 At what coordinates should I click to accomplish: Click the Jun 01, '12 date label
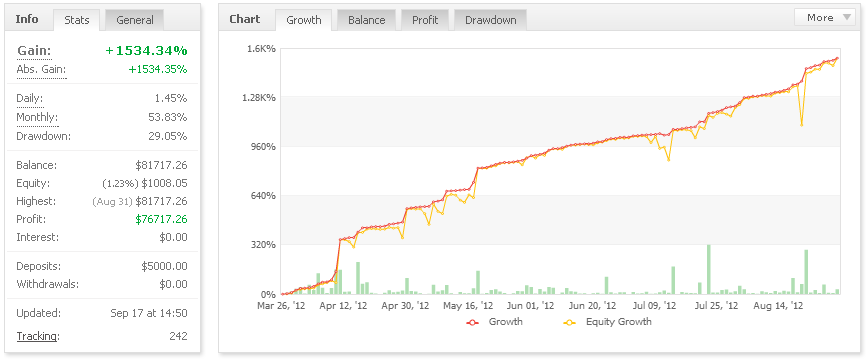[530, 305]
